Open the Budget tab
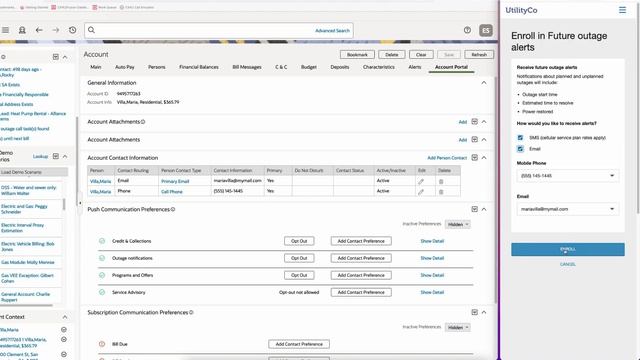640x360 pixels. (x=309, y=67)
